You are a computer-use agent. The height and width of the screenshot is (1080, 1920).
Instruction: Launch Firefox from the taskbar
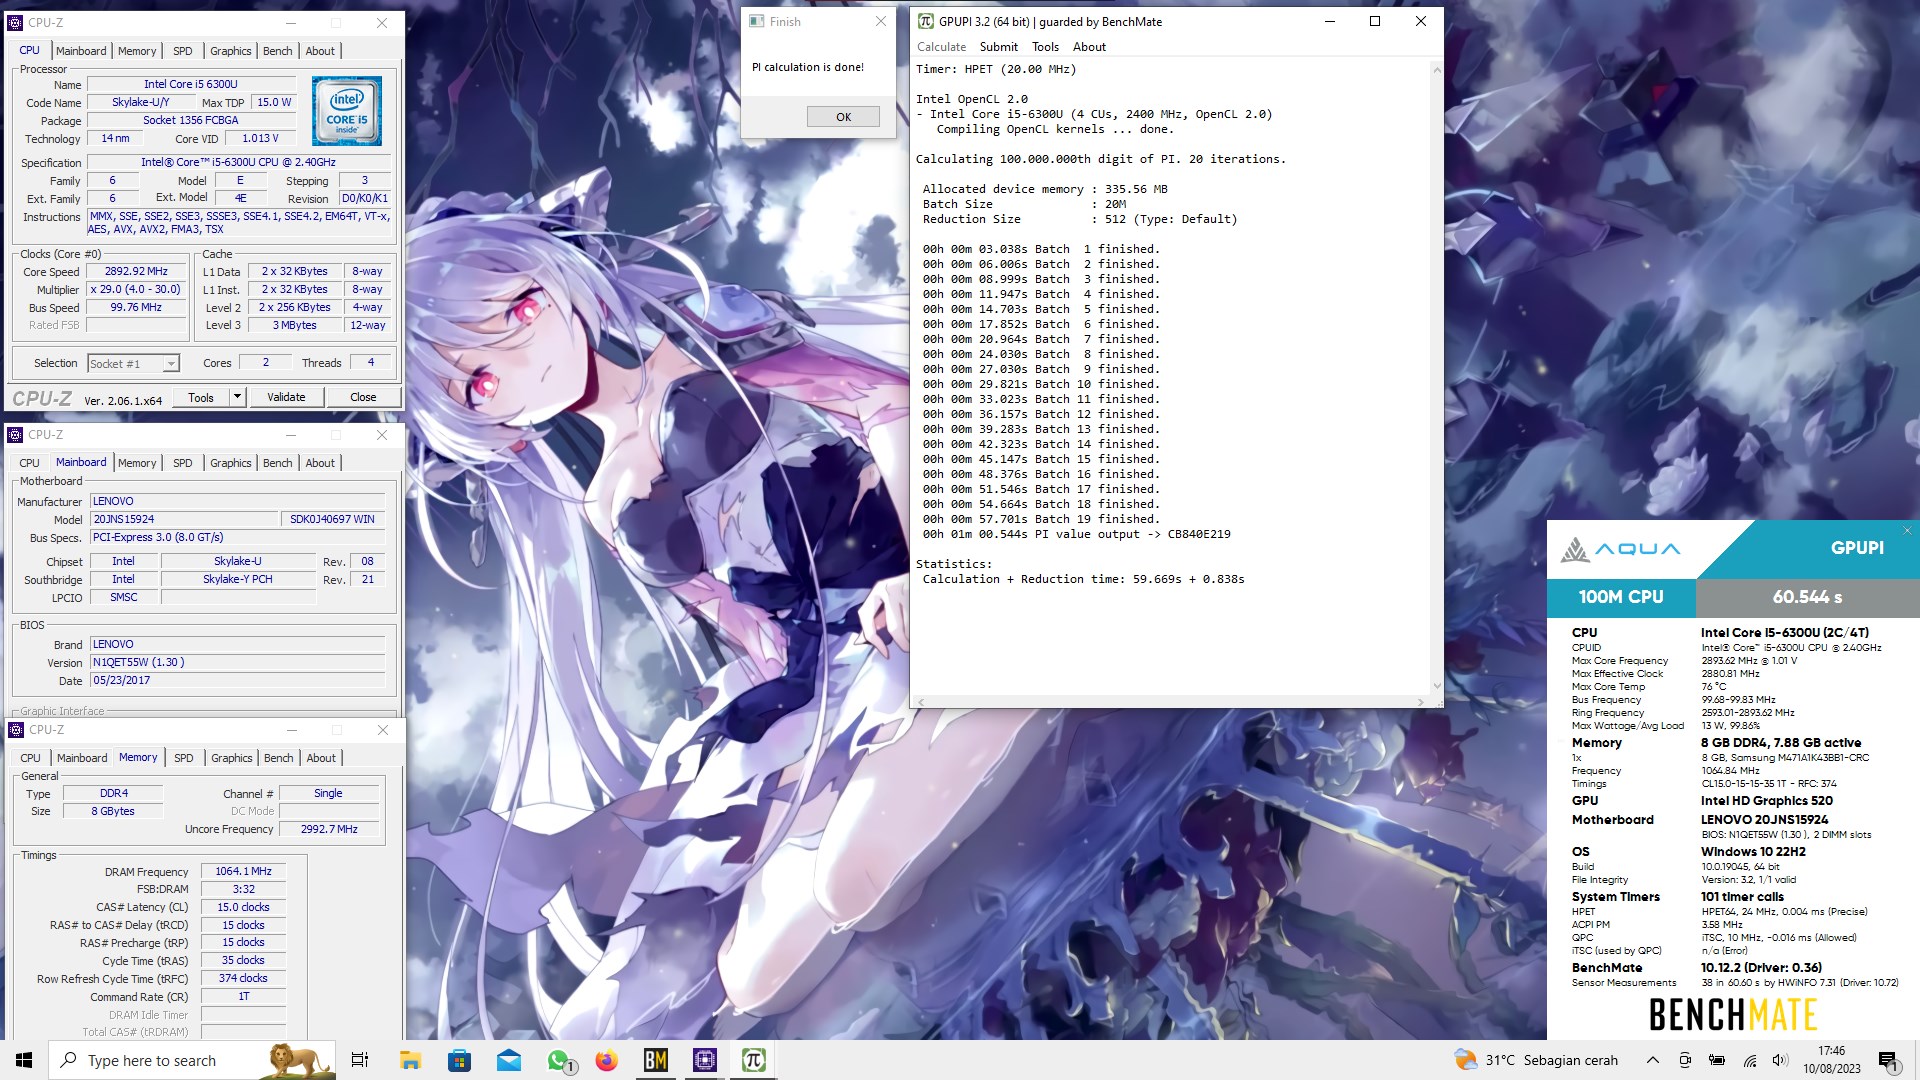[607, 1060]
